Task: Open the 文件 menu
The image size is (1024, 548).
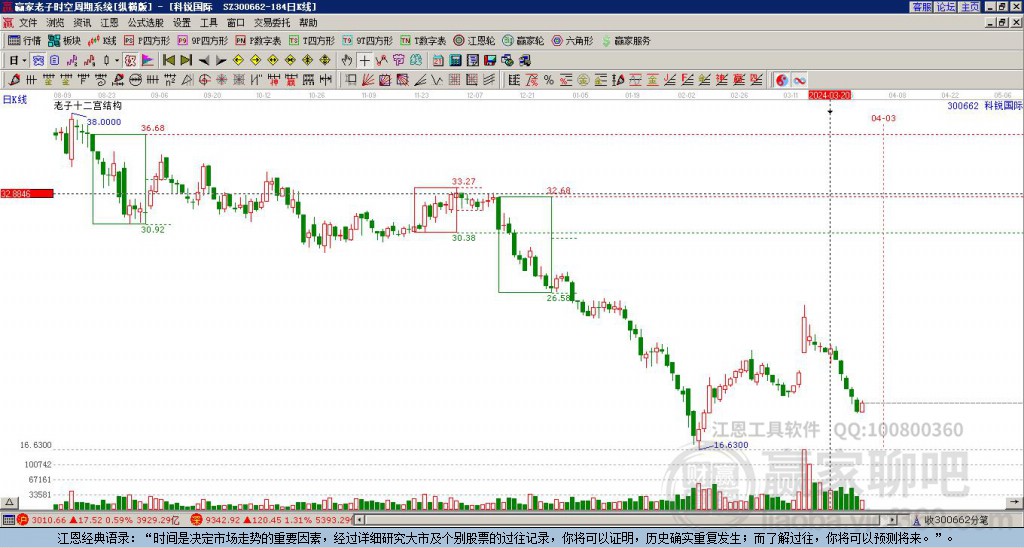Action: click(x=28, y=23)
